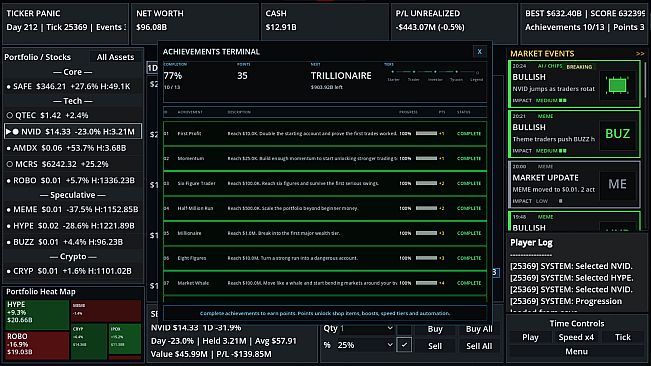Click the bullet marker beside CRYP stock
The height and width of the screenshot is (366, 651).
(9, 271)
